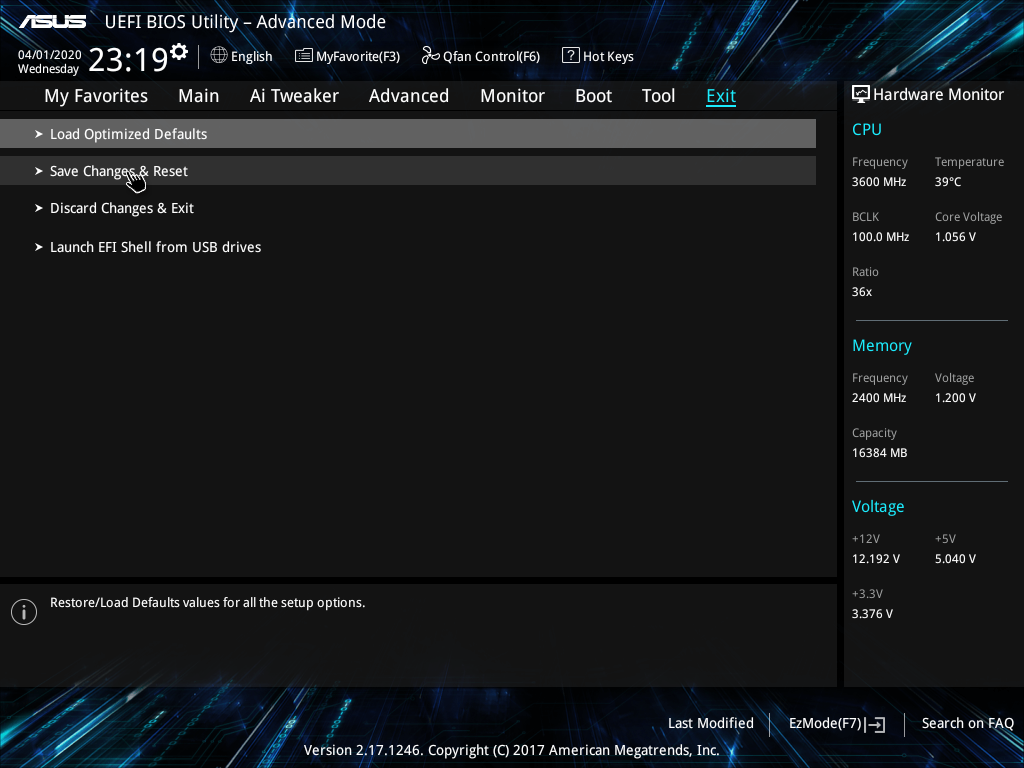Click CPU frequency value 3600 MHz
1024x768 pixels.
(x=879, y=182)
